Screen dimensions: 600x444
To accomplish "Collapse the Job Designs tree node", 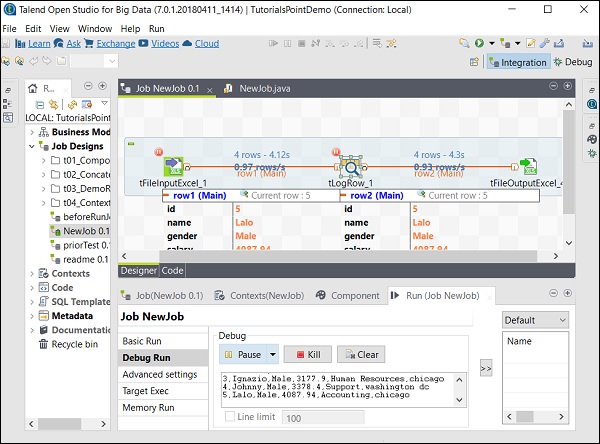I will pyautogui.click(x=32, y=146).
